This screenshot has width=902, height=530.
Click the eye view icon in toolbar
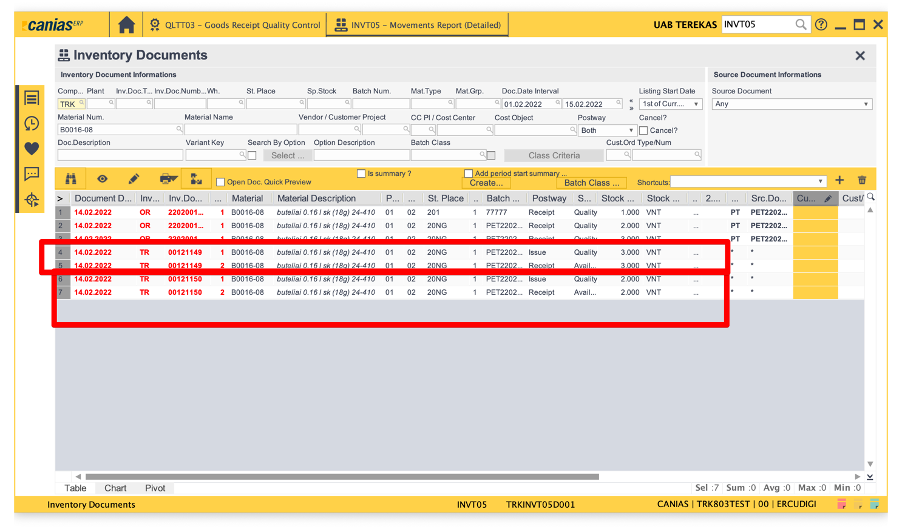(102, 179)
